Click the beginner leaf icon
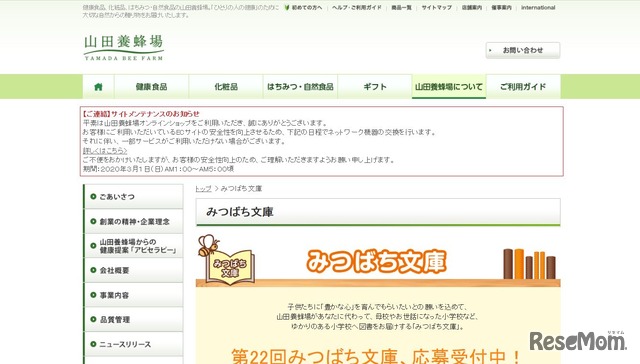640x364 pixels. click(x=287, y=7)
